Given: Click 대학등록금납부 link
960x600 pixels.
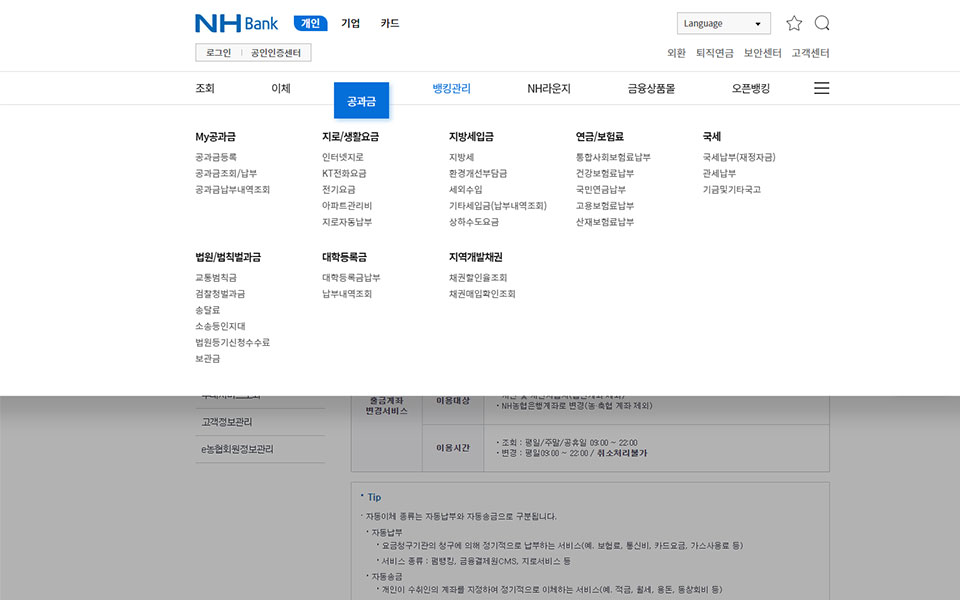Looking at the screenshot, I should tap(351, 277).
